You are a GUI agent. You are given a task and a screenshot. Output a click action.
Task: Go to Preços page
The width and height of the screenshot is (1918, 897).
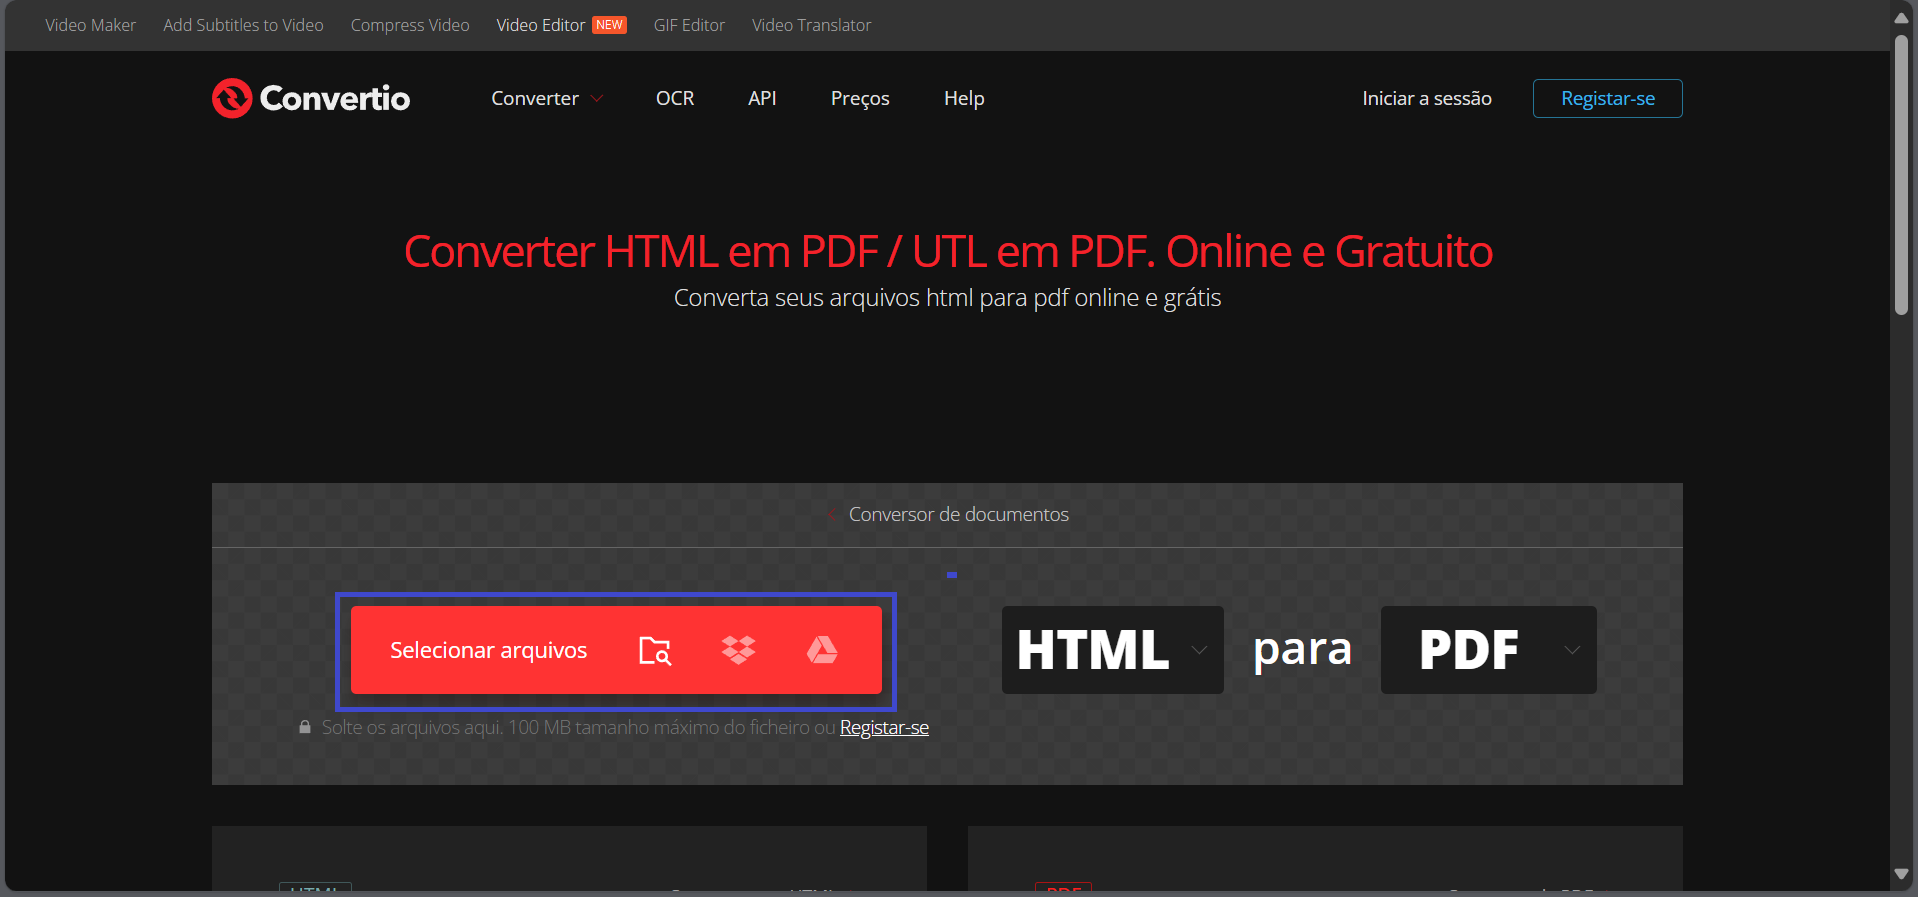860,98
